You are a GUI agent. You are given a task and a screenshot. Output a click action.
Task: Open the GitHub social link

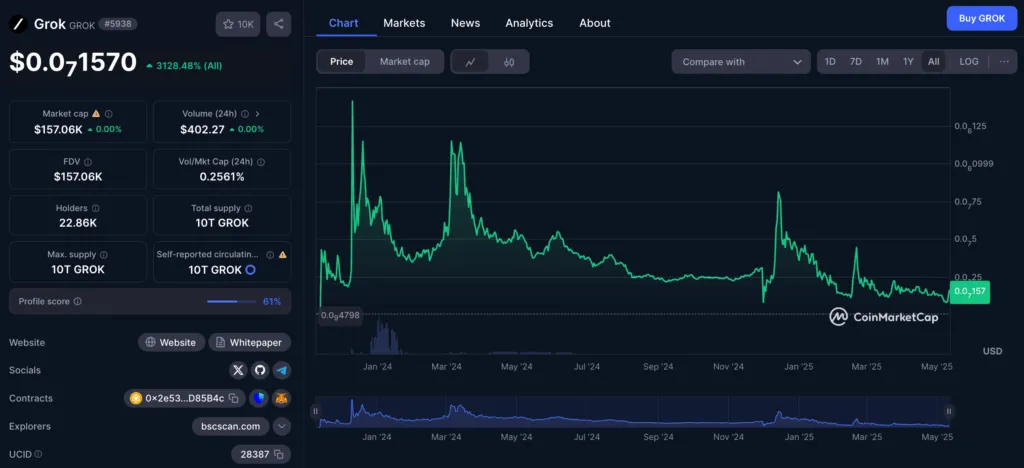[x=260, y=370]
